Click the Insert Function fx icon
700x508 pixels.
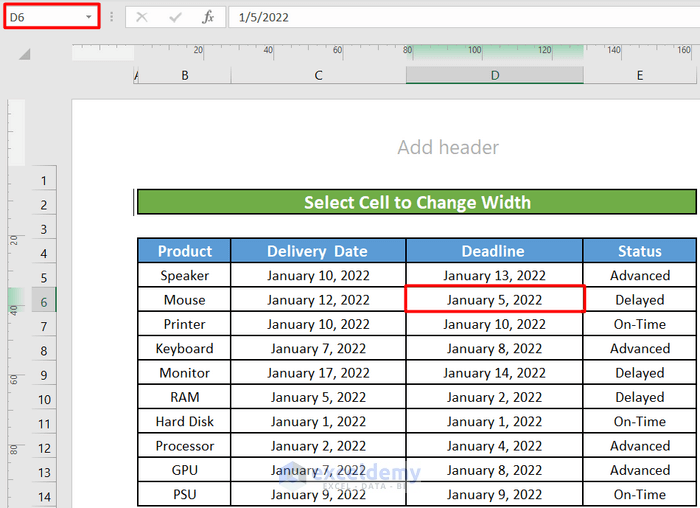208,17
